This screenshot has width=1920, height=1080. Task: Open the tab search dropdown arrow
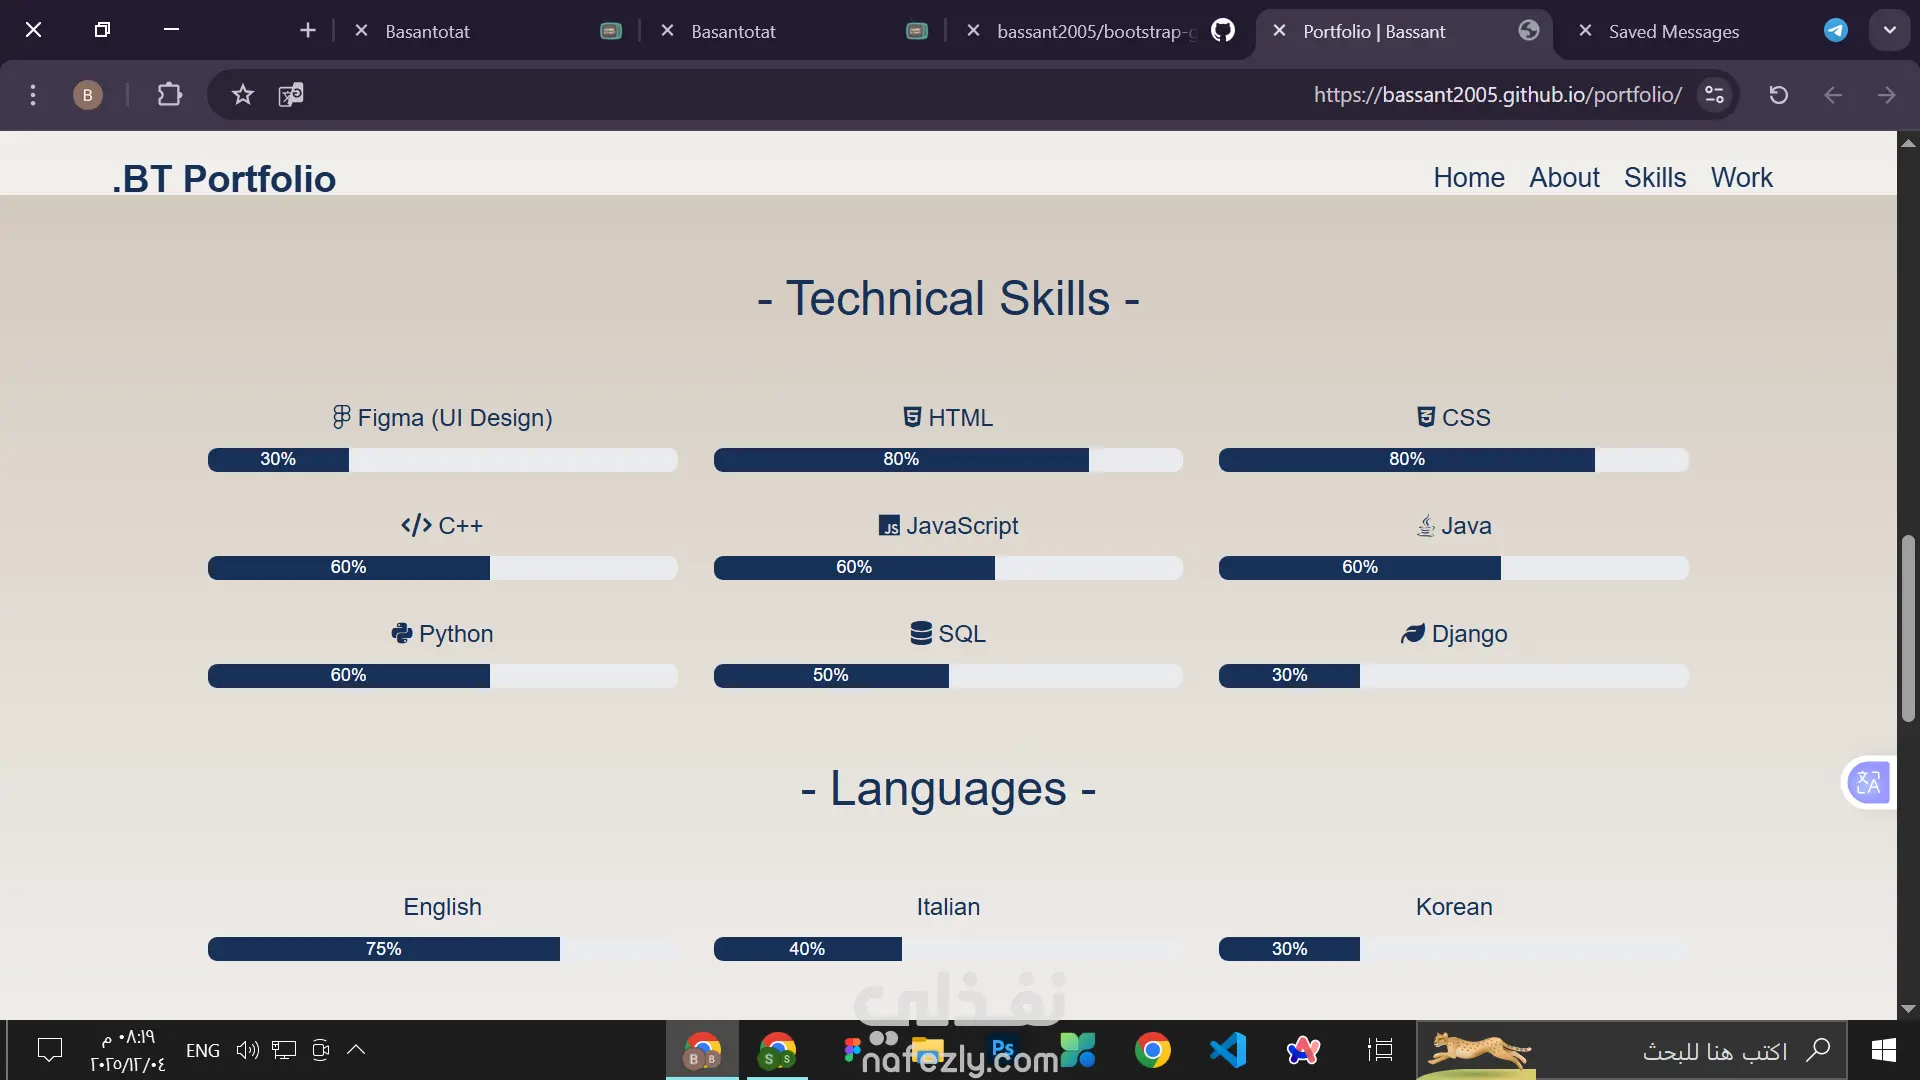[x=1889, y=30]
